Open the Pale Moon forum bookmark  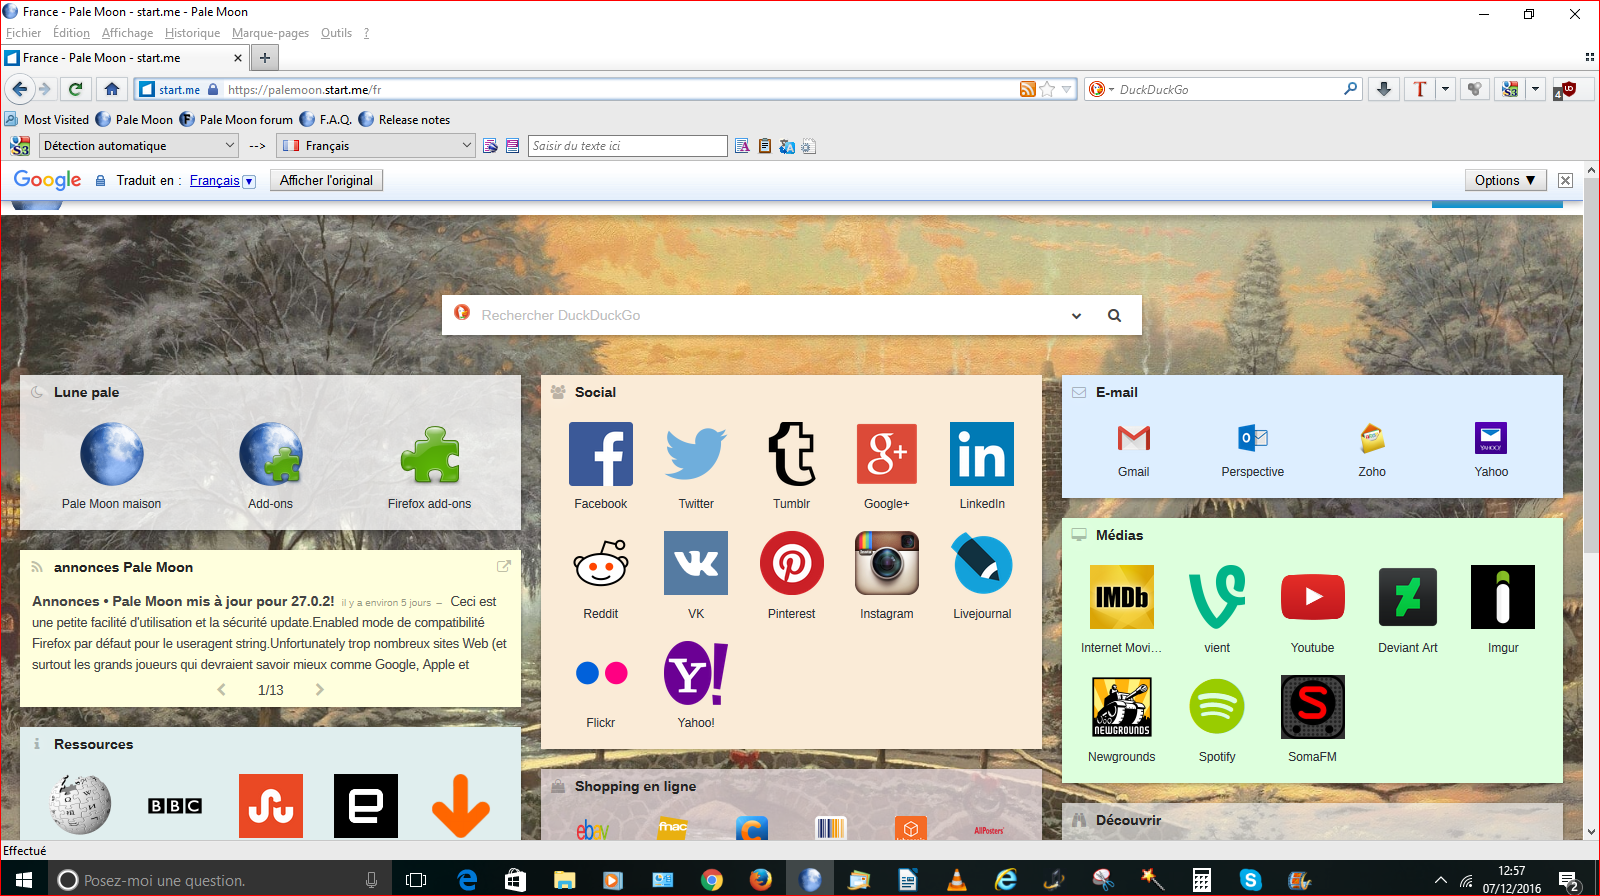tap(236, 119)
